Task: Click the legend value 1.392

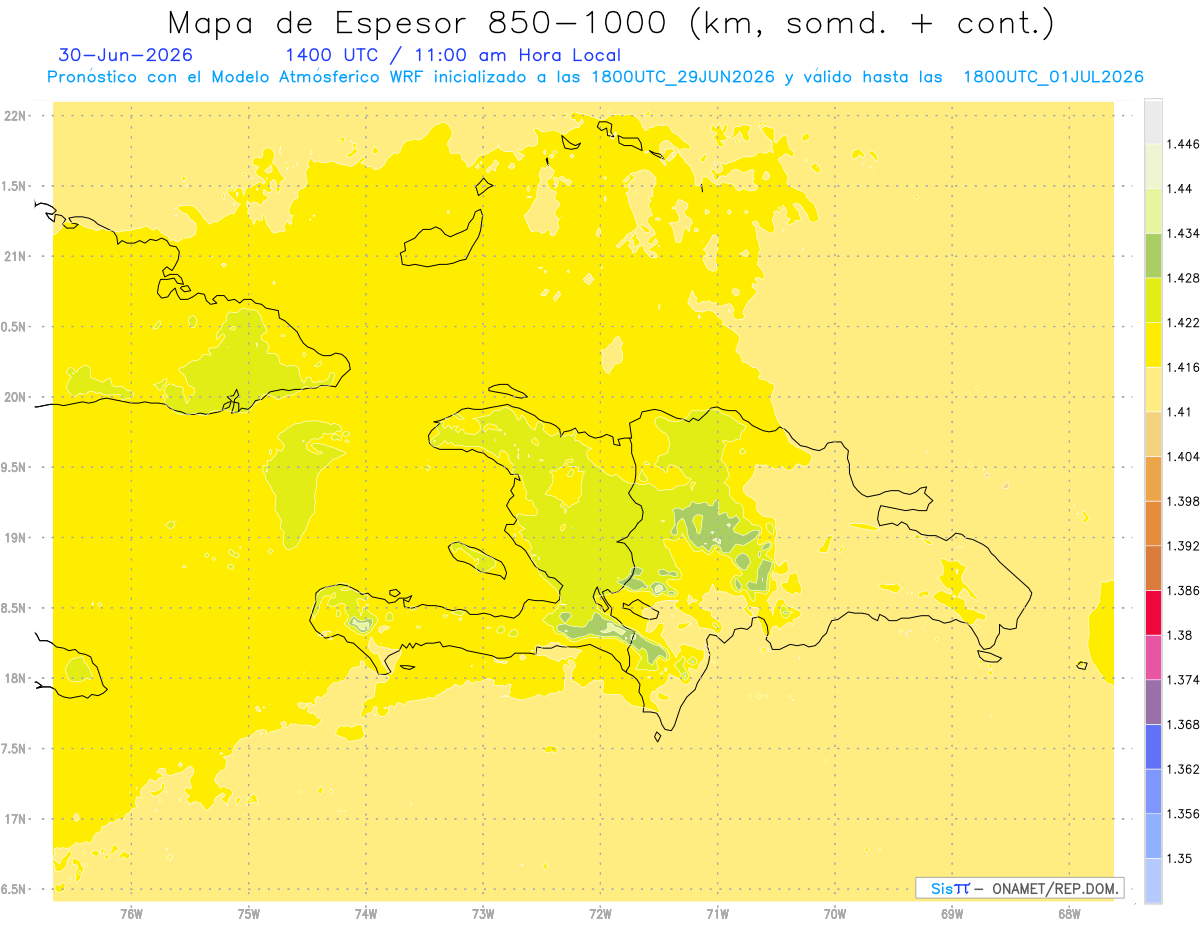Action: 1185,546
